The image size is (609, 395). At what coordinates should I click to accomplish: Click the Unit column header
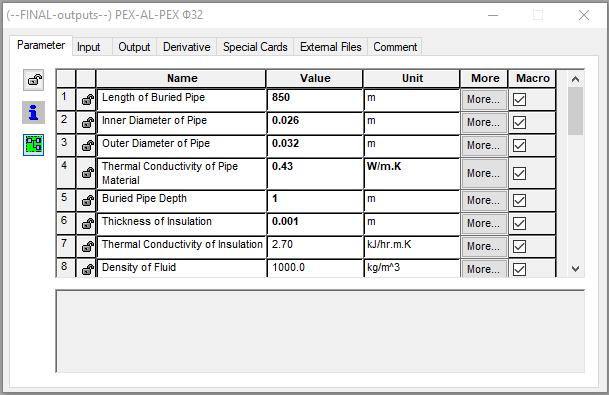point(412,78)
